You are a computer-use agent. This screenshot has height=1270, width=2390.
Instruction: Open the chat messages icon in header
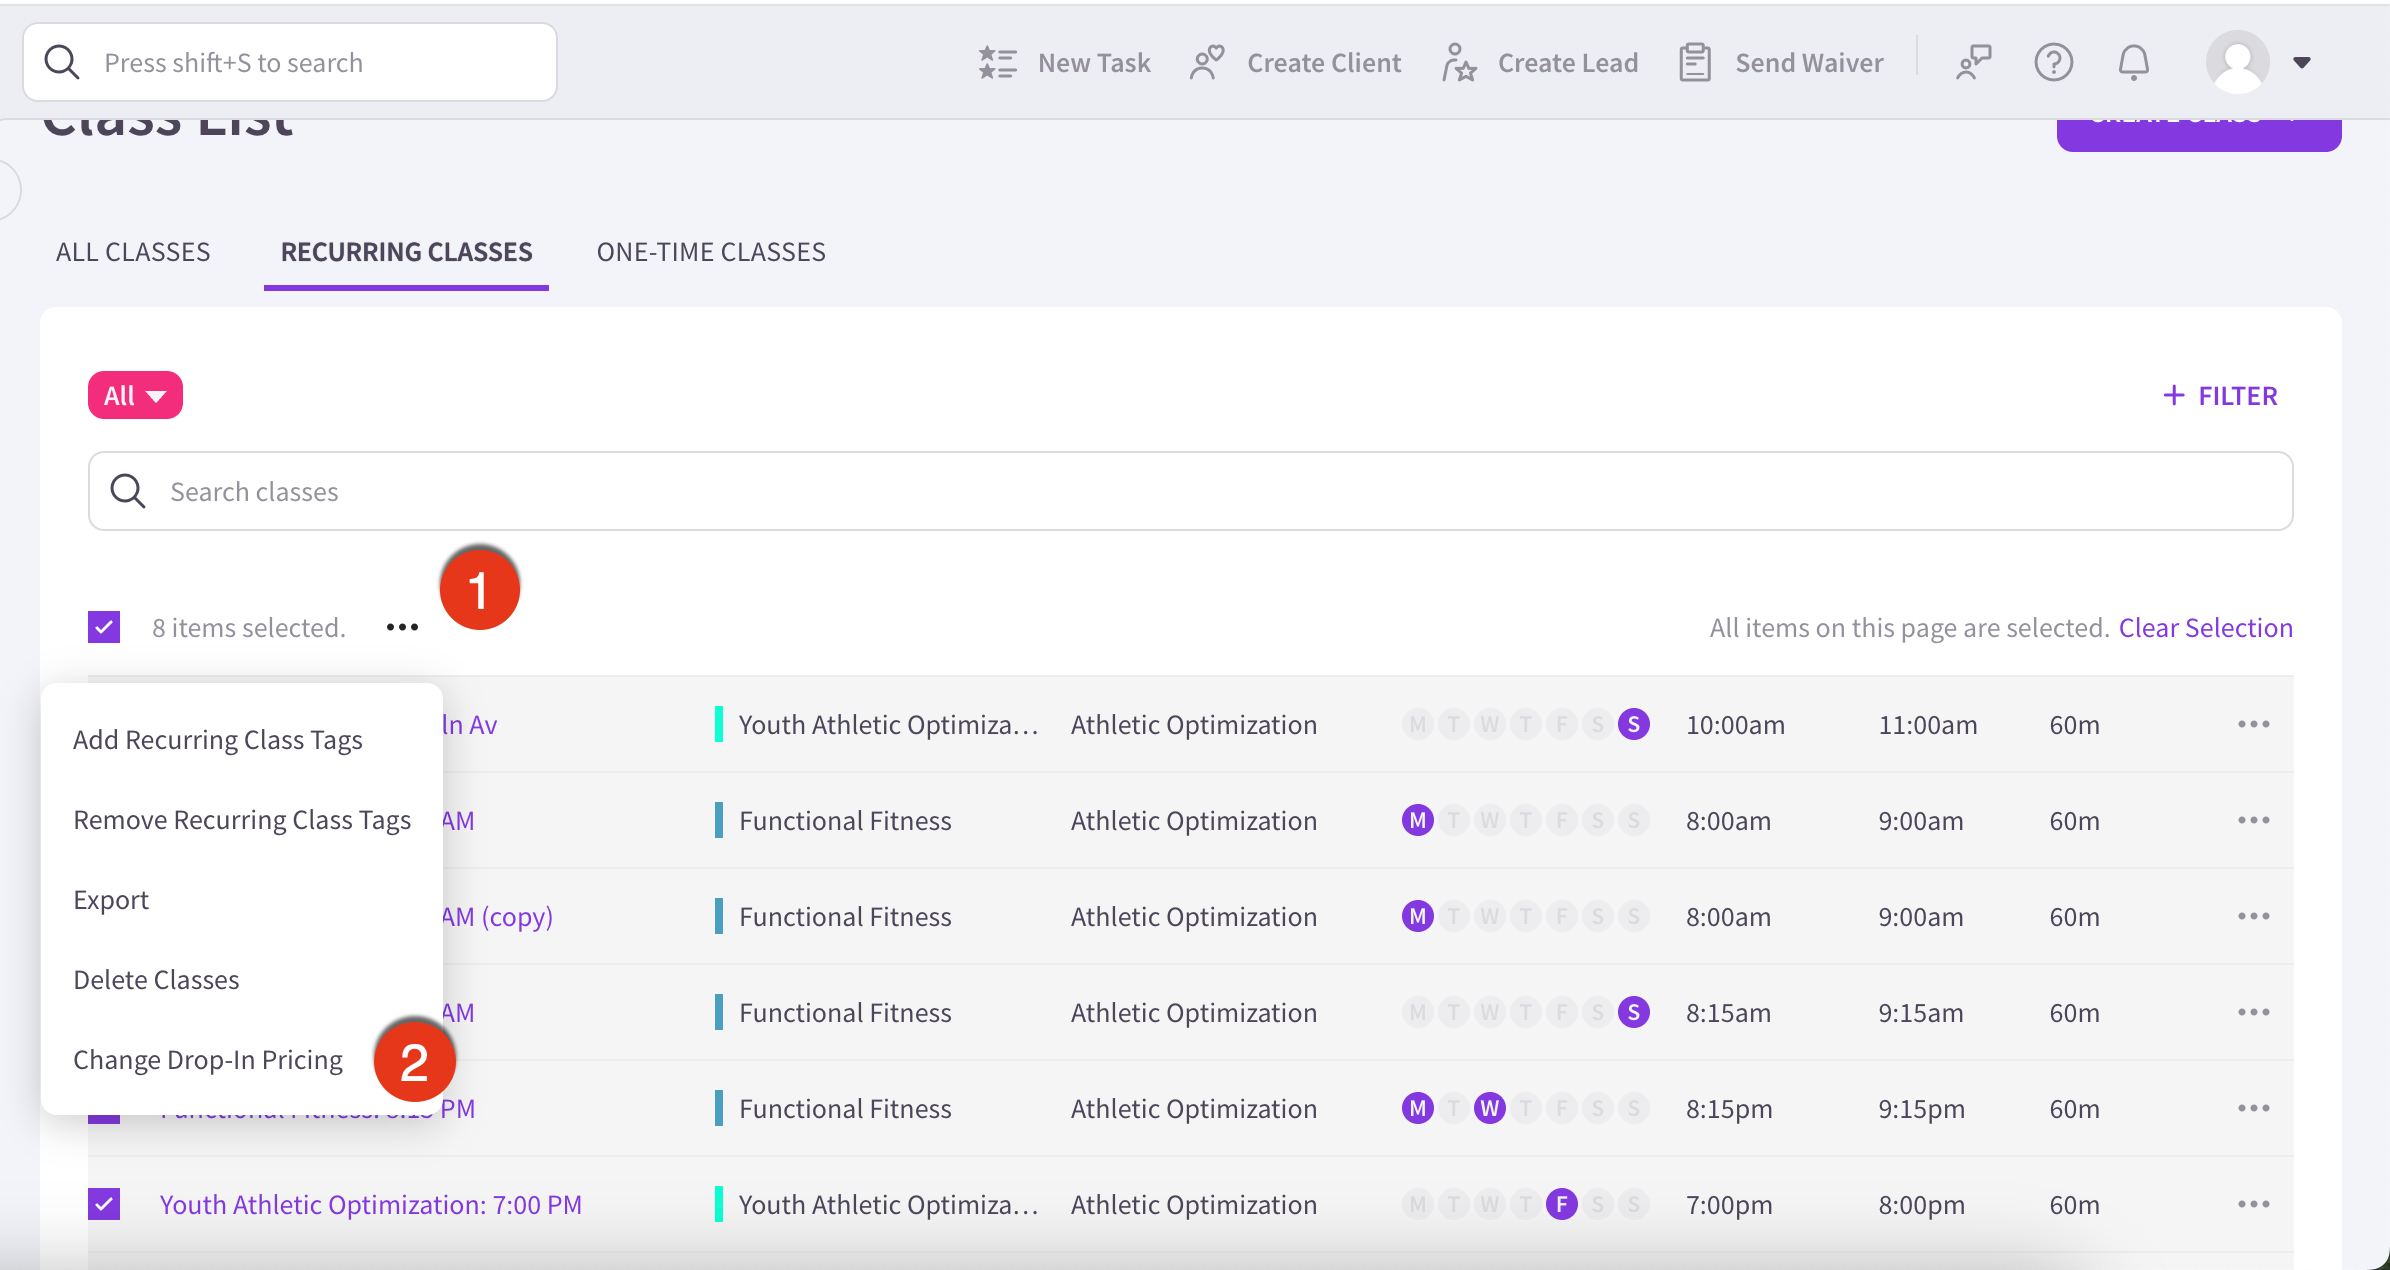(1973, 63)
